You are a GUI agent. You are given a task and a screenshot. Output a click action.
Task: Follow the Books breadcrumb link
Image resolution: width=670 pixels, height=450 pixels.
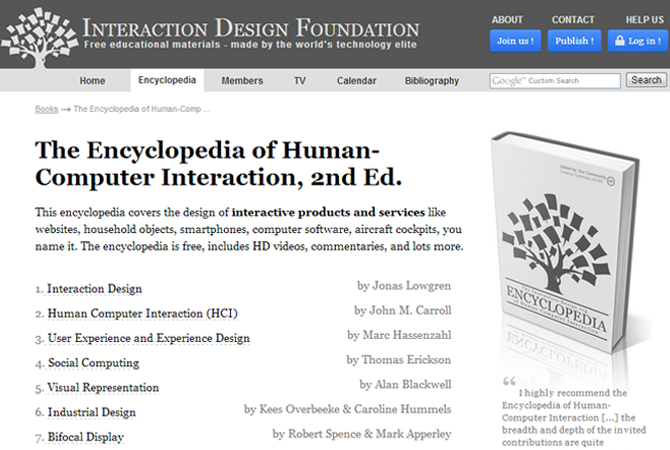point(46,109)
